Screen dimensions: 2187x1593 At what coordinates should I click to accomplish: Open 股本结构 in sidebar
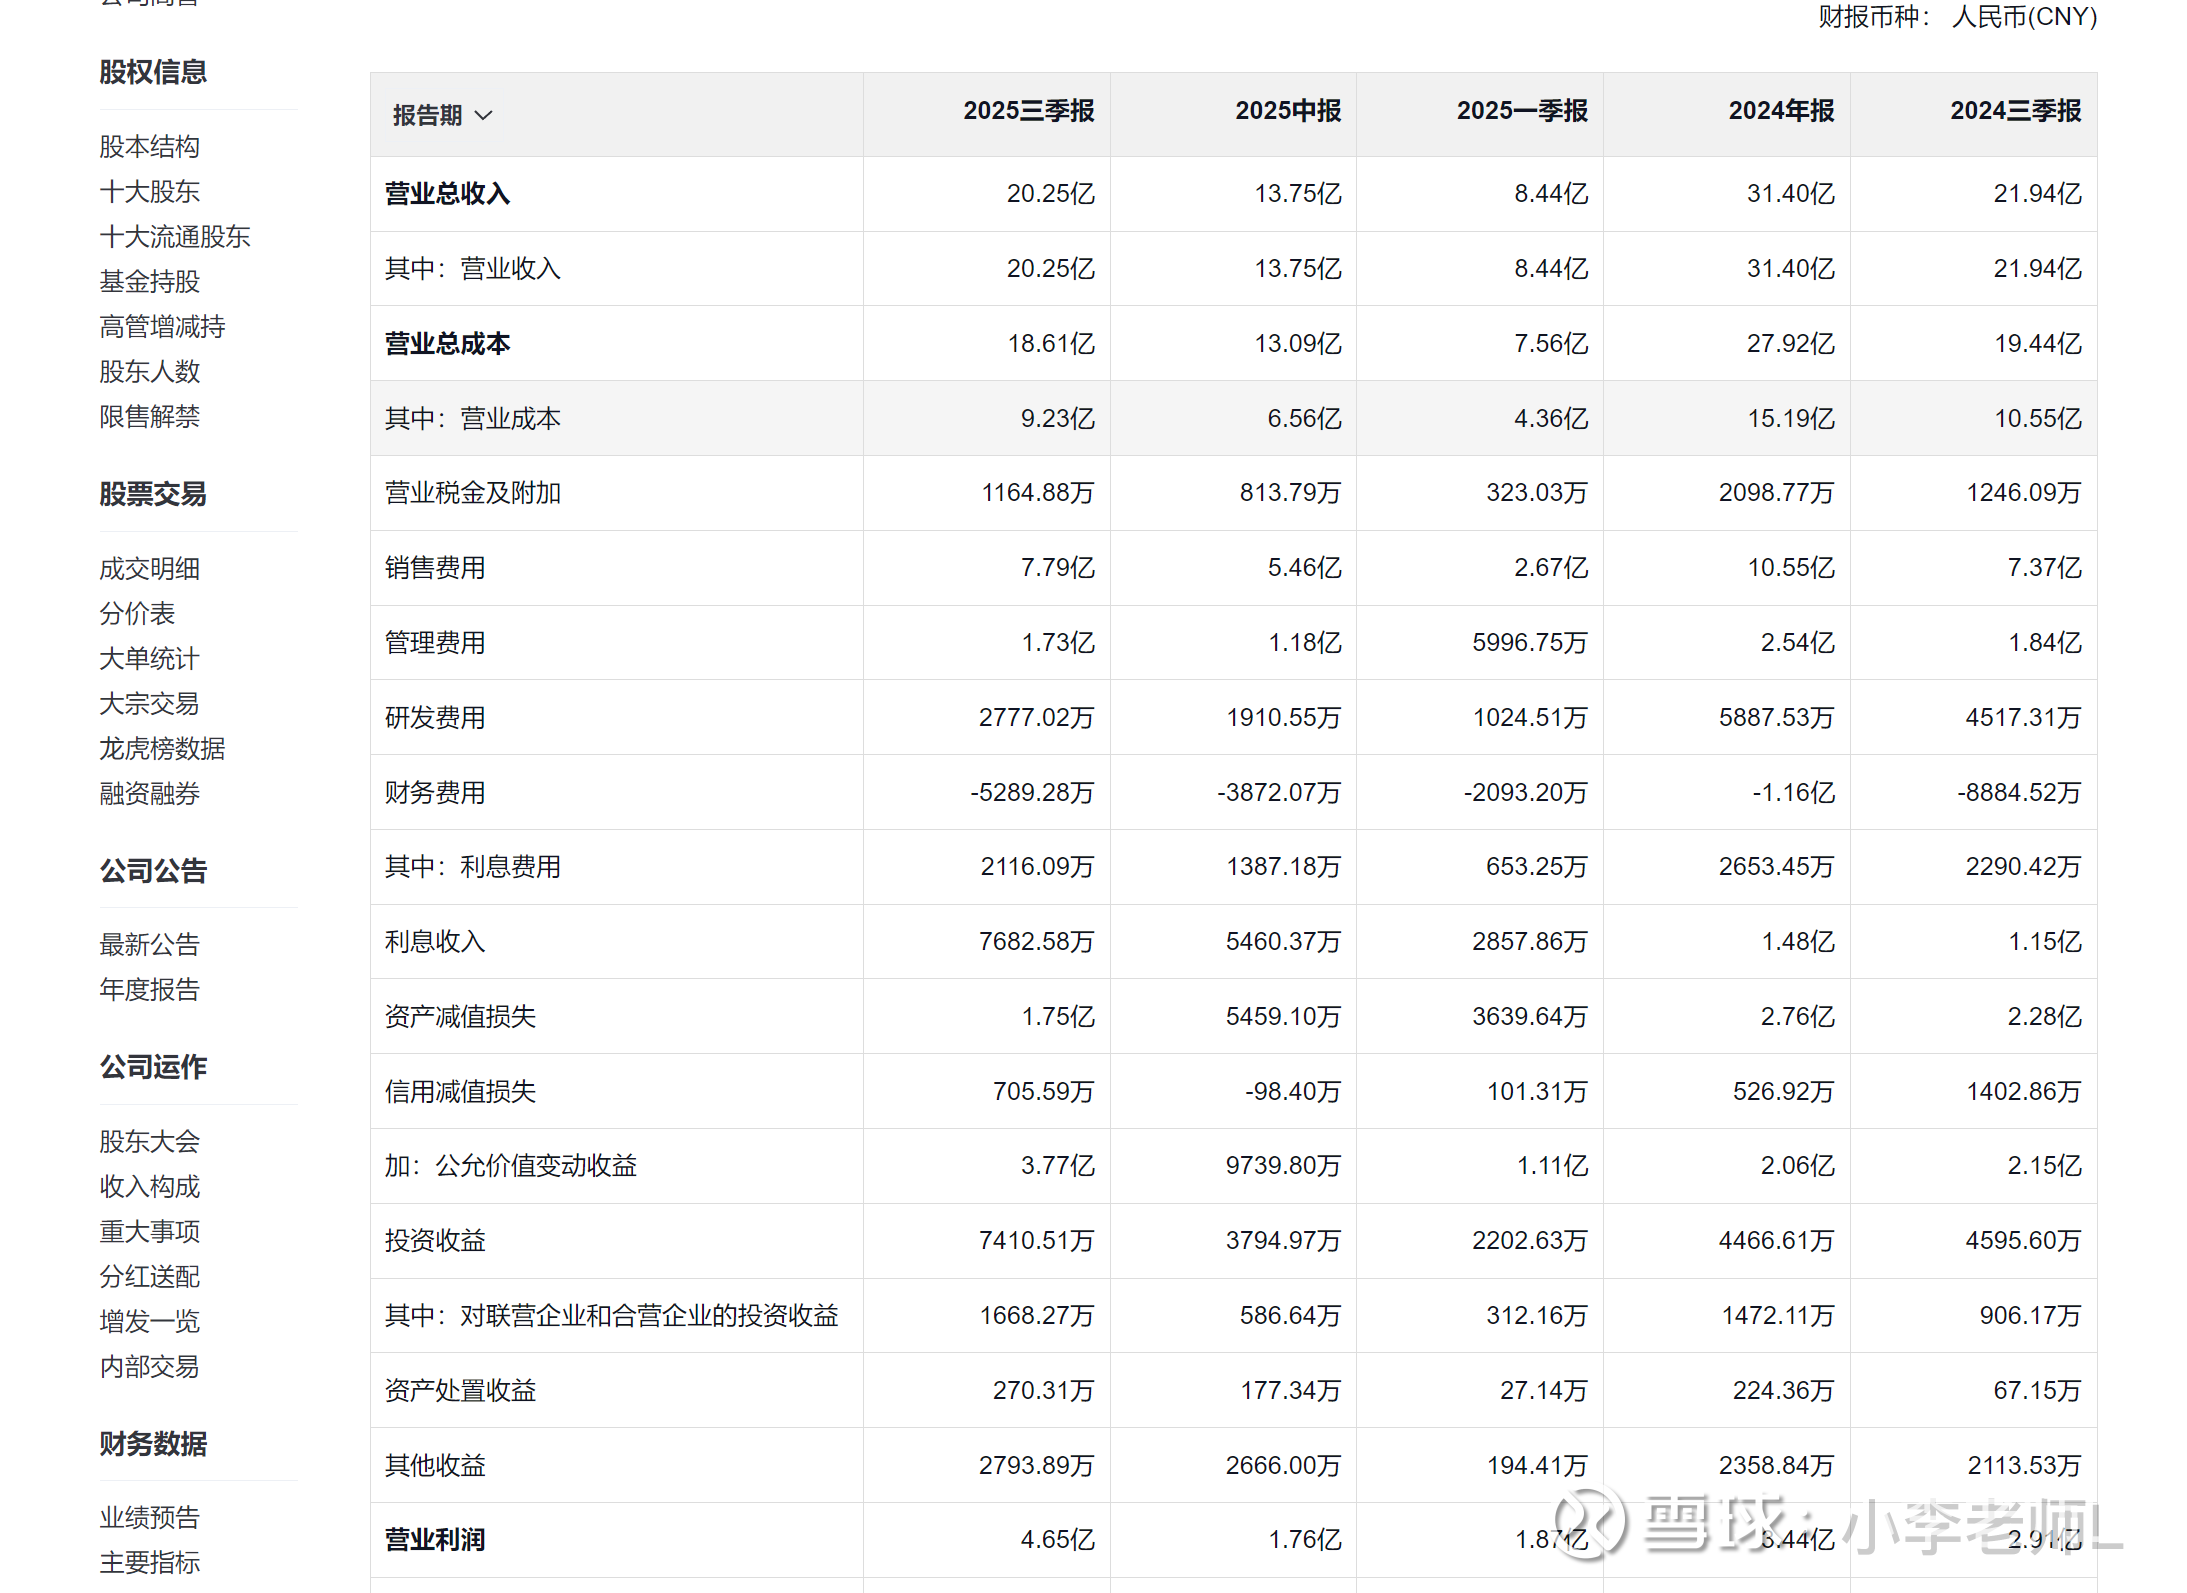[150, 147]
